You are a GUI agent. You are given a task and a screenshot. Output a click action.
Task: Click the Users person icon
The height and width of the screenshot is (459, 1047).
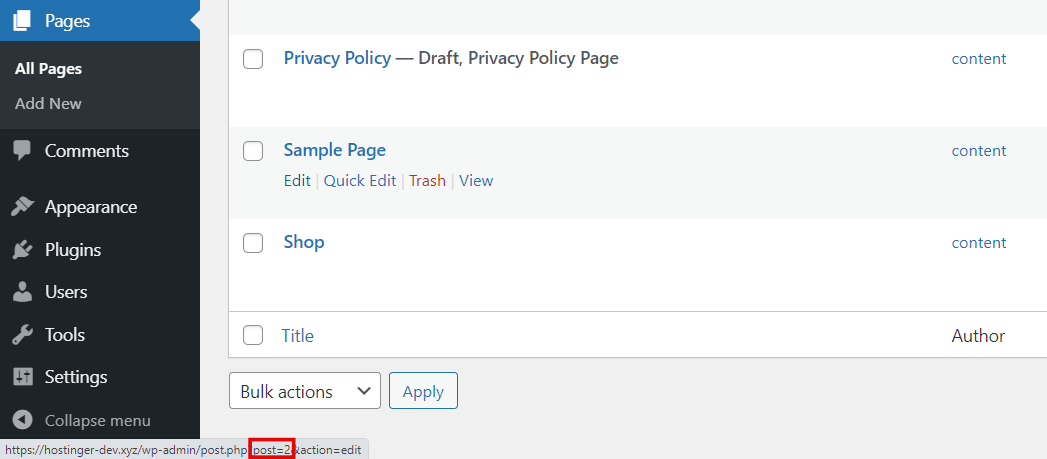tap(22, 292)
